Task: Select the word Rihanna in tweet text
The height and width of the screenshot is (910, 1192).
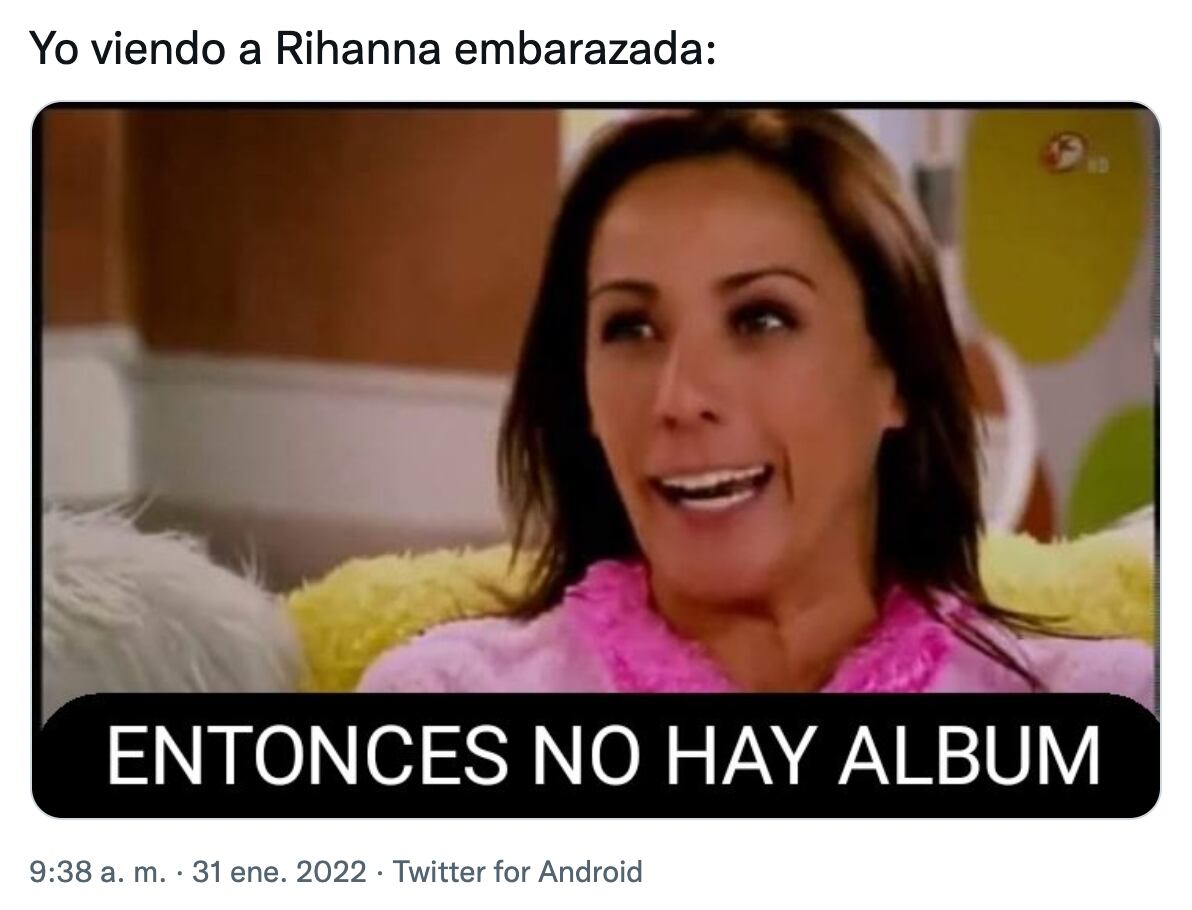Action: [357, 49]
